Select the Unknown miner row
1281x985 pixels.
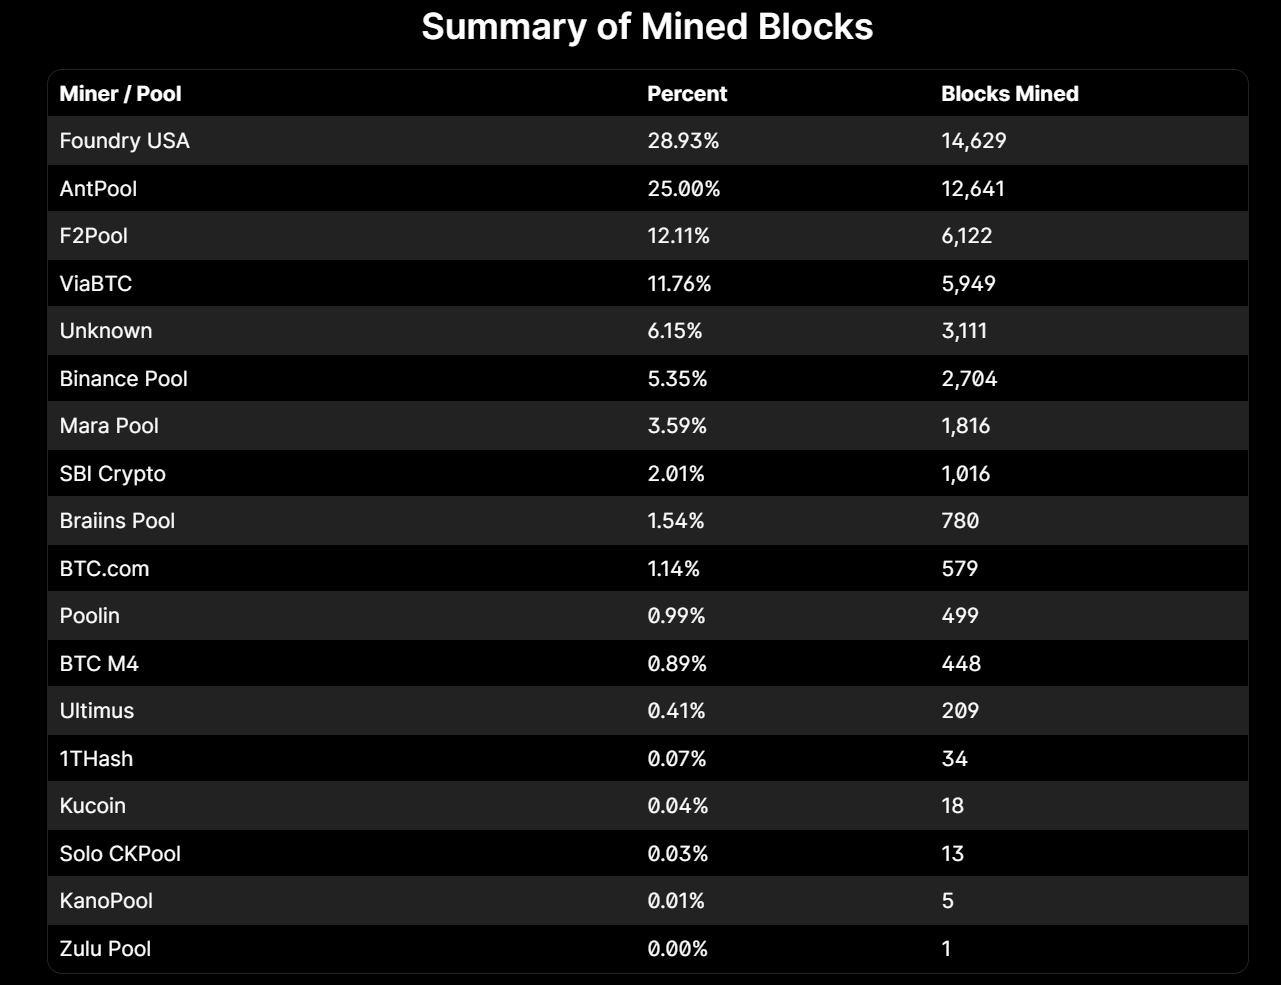click(105, 331)
